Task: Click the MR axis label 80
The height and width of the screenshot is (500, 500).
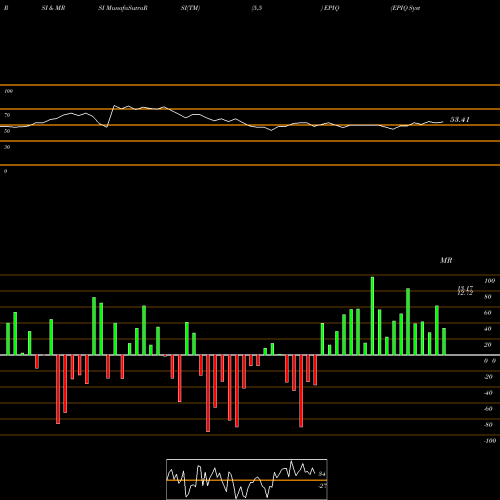Action: 488,297
